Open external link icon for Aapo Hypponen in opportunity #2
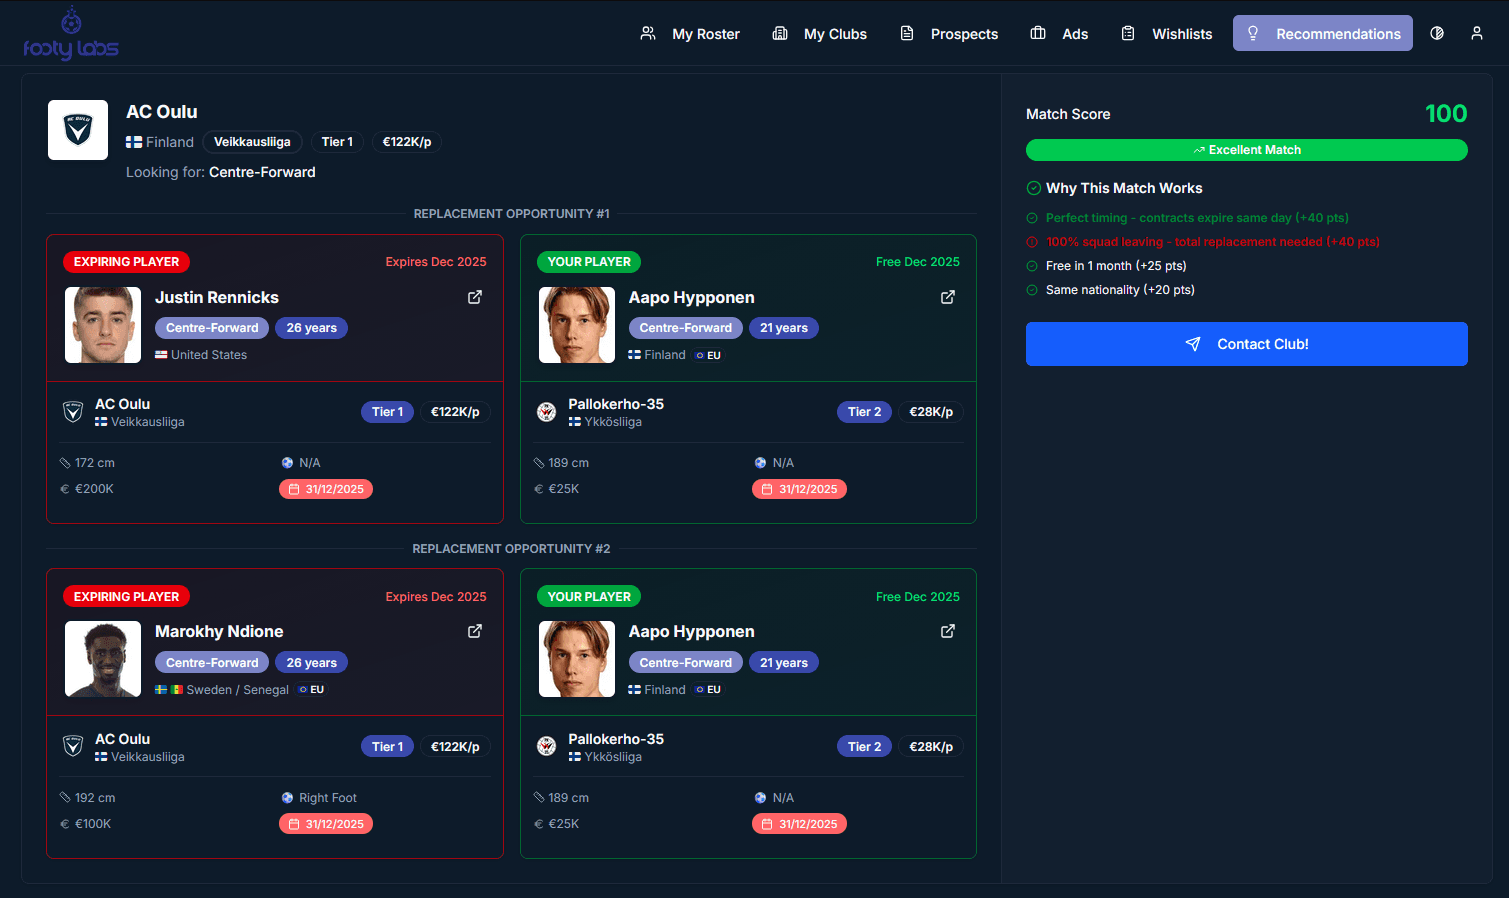 (x=948, y=631)
